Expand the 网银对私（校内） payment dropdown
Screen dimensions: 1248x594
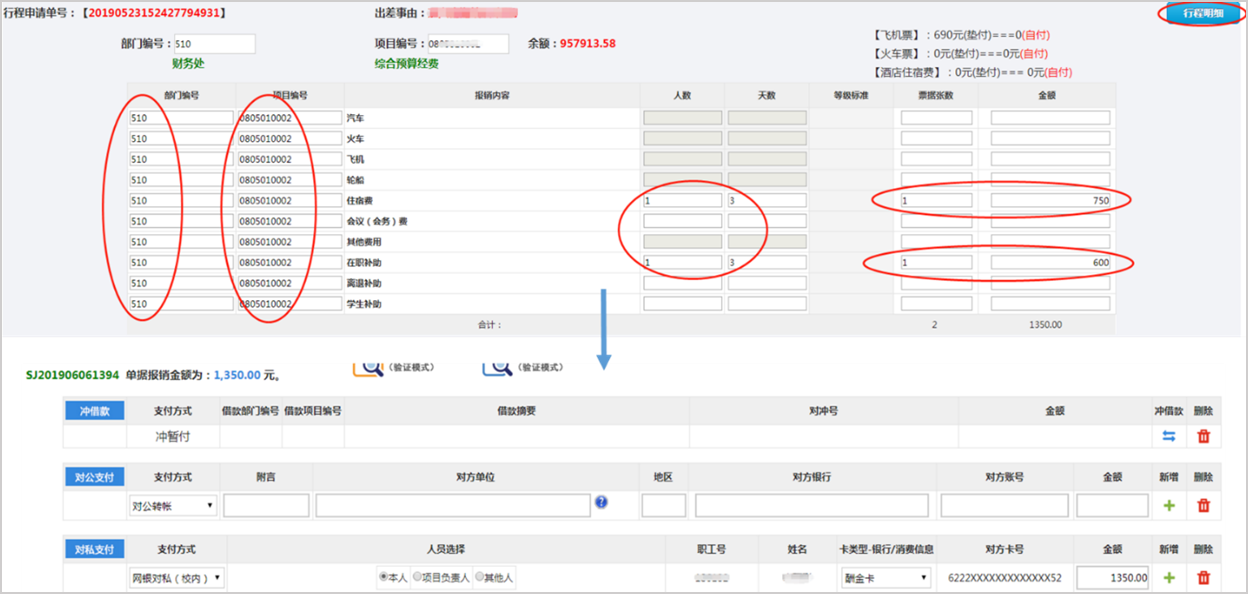point(177,578)
